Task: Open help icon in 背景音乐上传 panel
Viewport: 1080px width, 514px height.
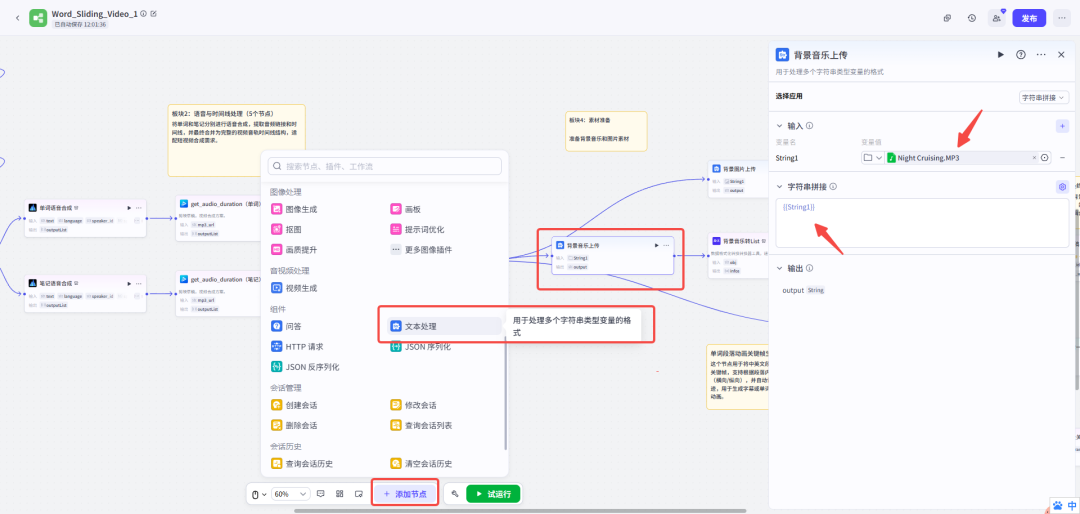Action: pyautogui.click(x=1021, y=54)
